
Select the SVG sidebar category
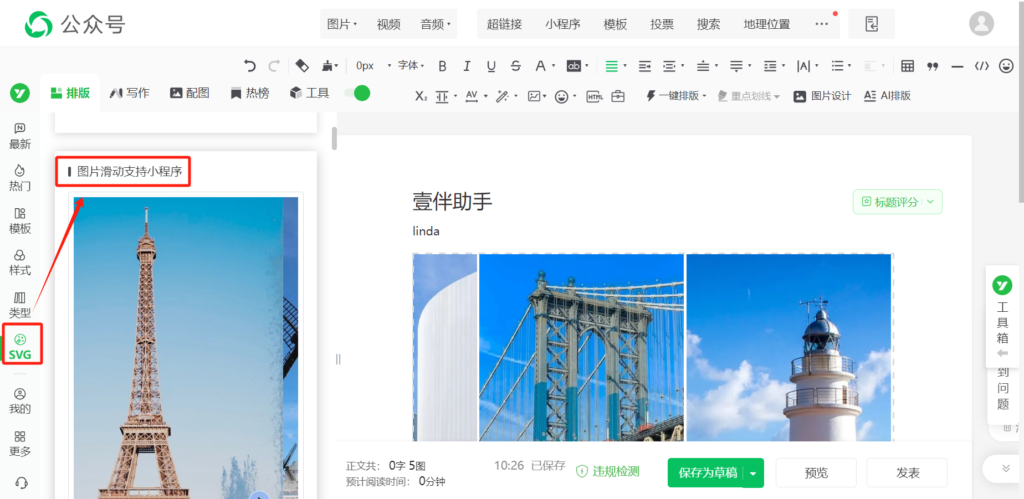point(20,347)
